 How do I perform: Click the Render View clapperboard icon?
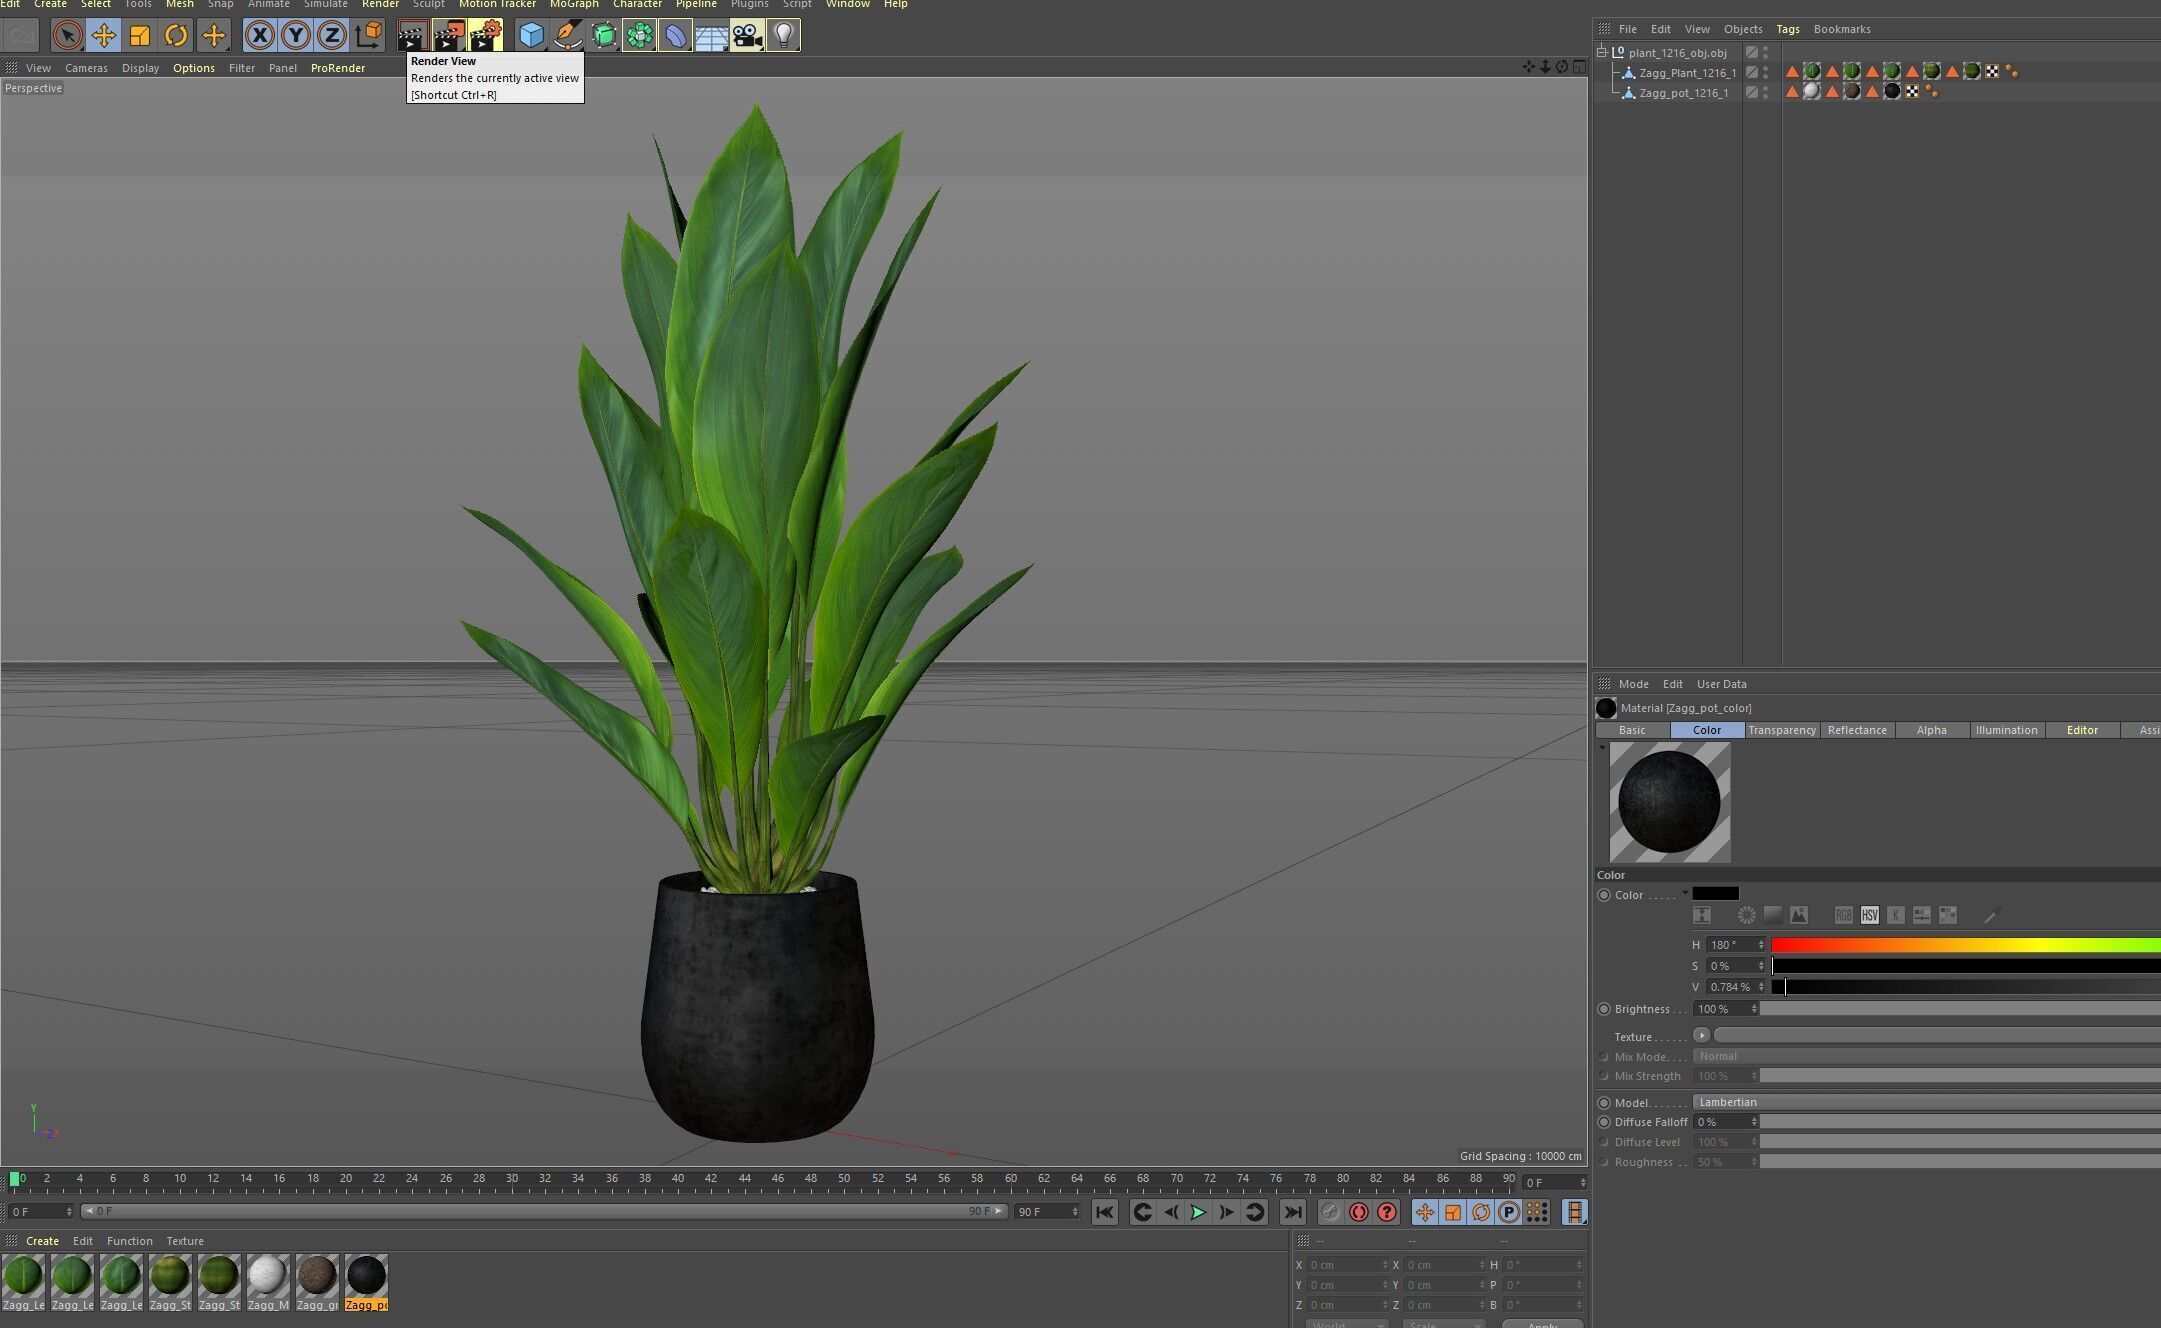pos(412,36)
